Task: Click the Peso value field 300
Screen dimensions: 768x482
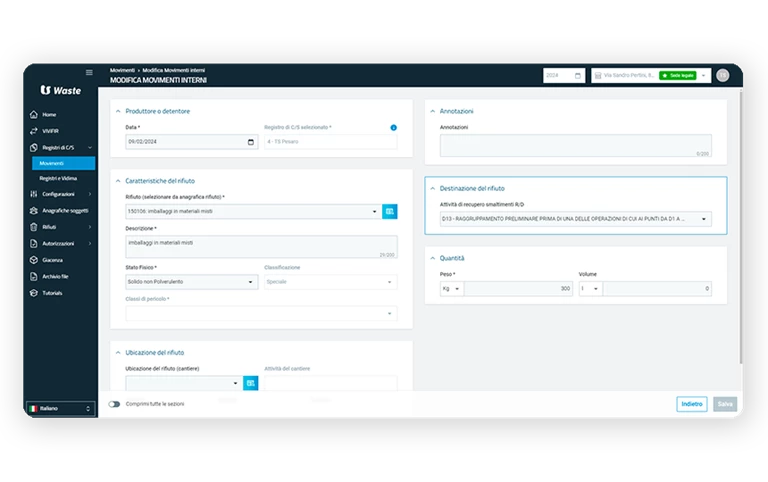Action: 518,289
